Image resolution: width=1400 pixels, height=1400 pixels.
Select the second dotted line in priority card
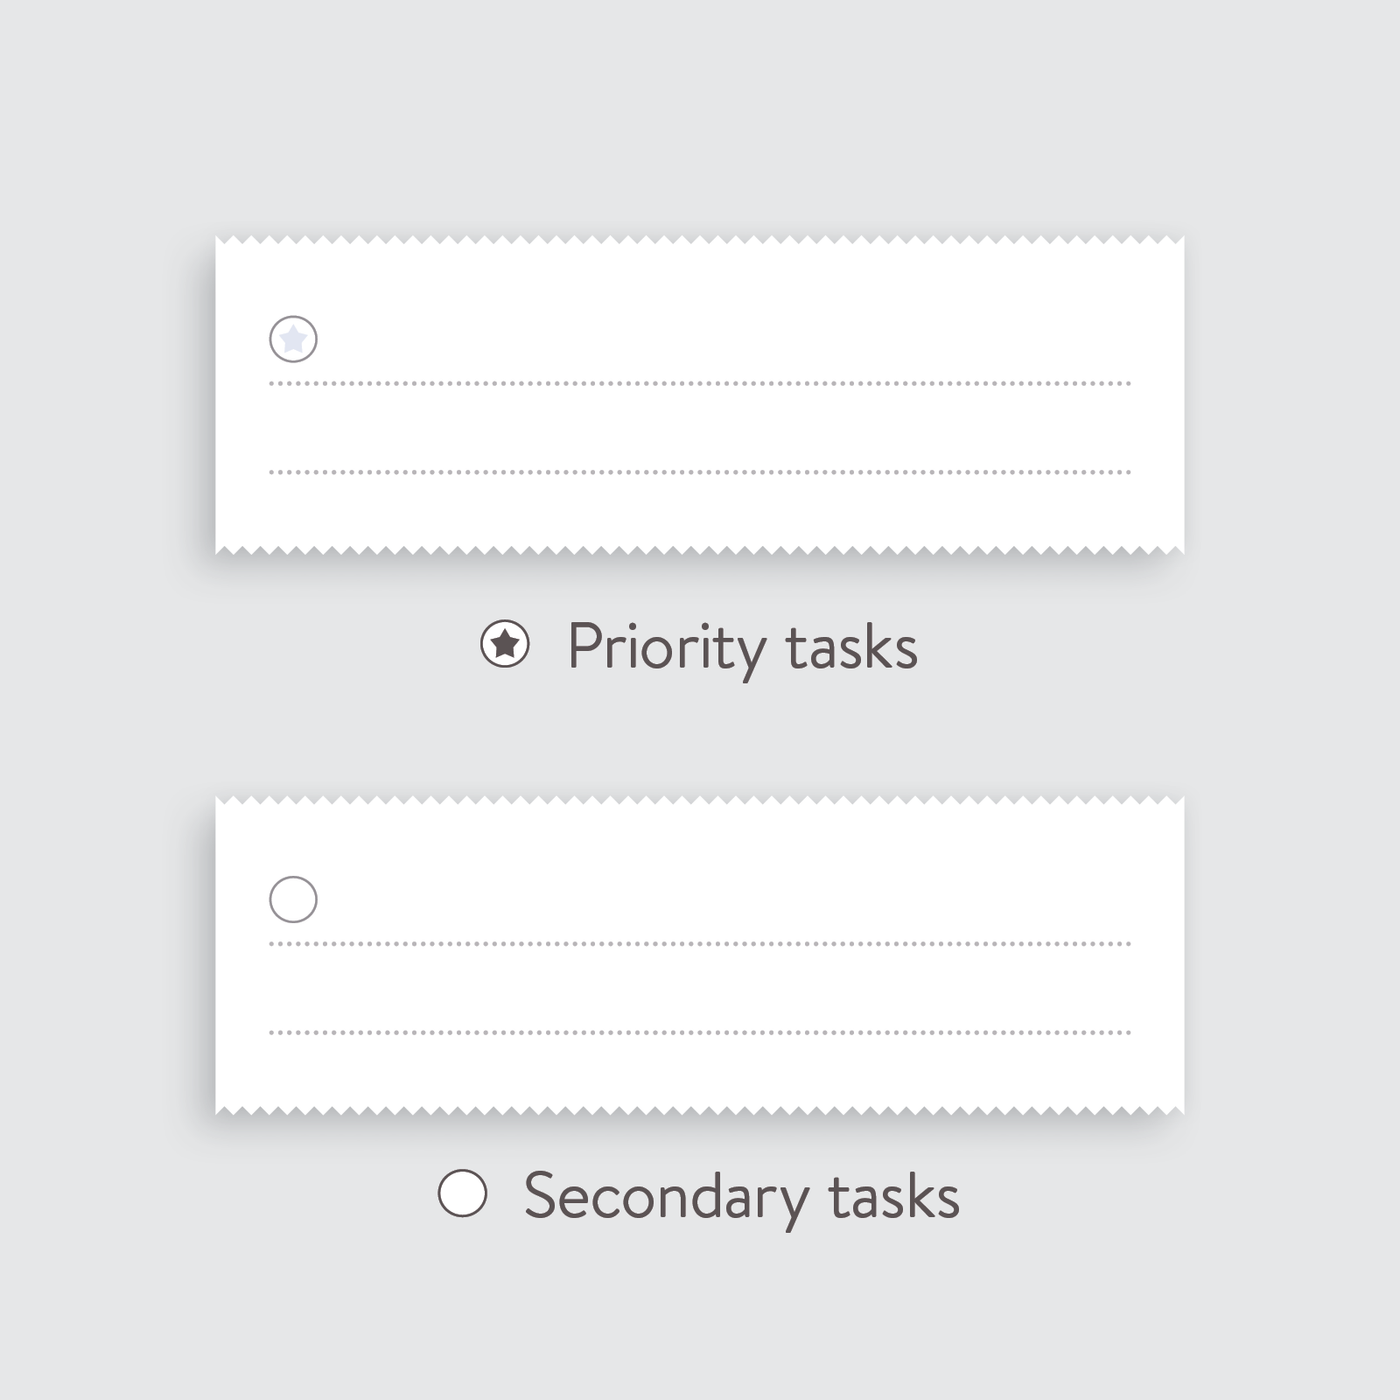[700, 472]
